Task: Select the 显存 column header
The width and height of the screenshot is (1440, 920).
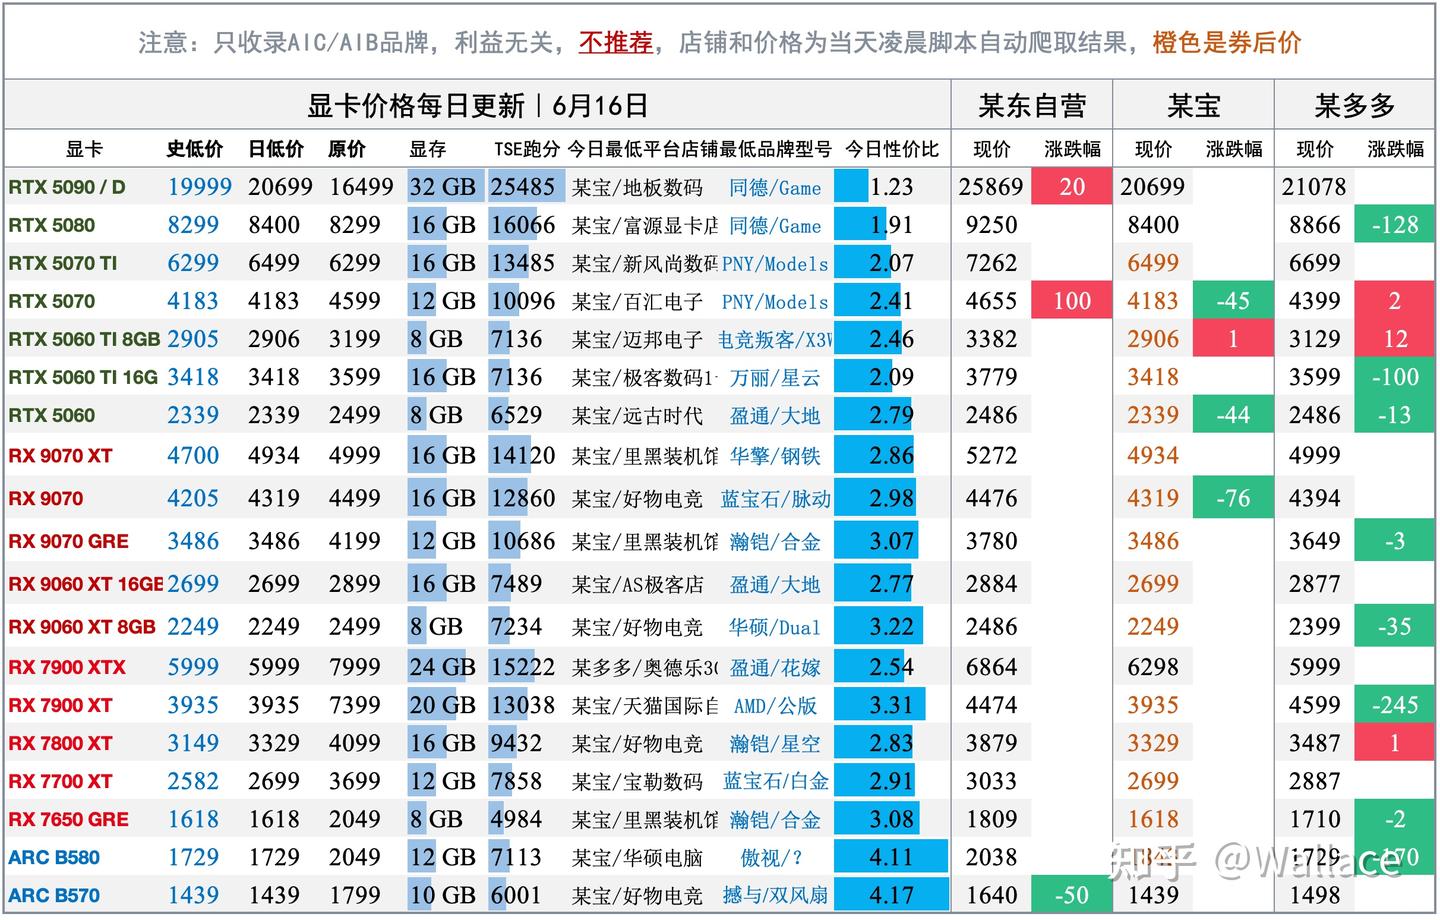Action: coord(427,149)
